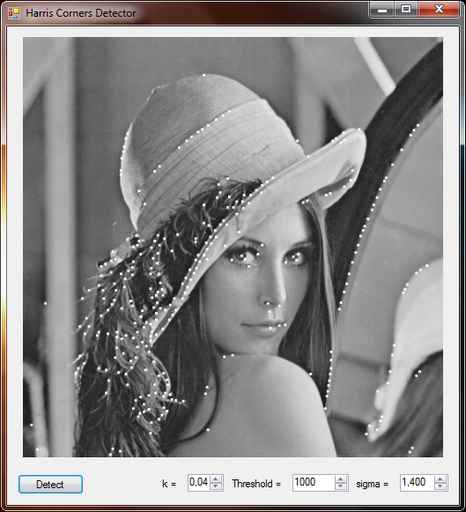
Task: Click the "sigma =" label
Action: (x=372, y=484)
